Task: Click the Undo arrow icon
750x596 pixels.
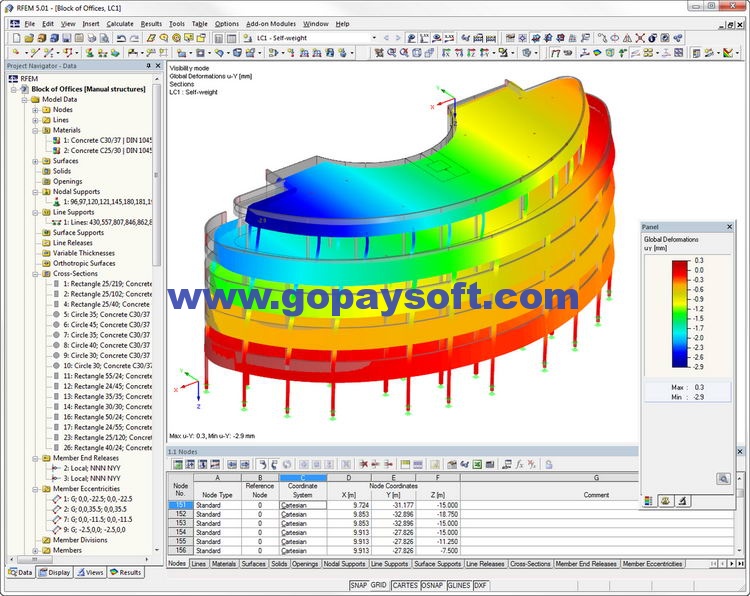Action: click(121, 38)
